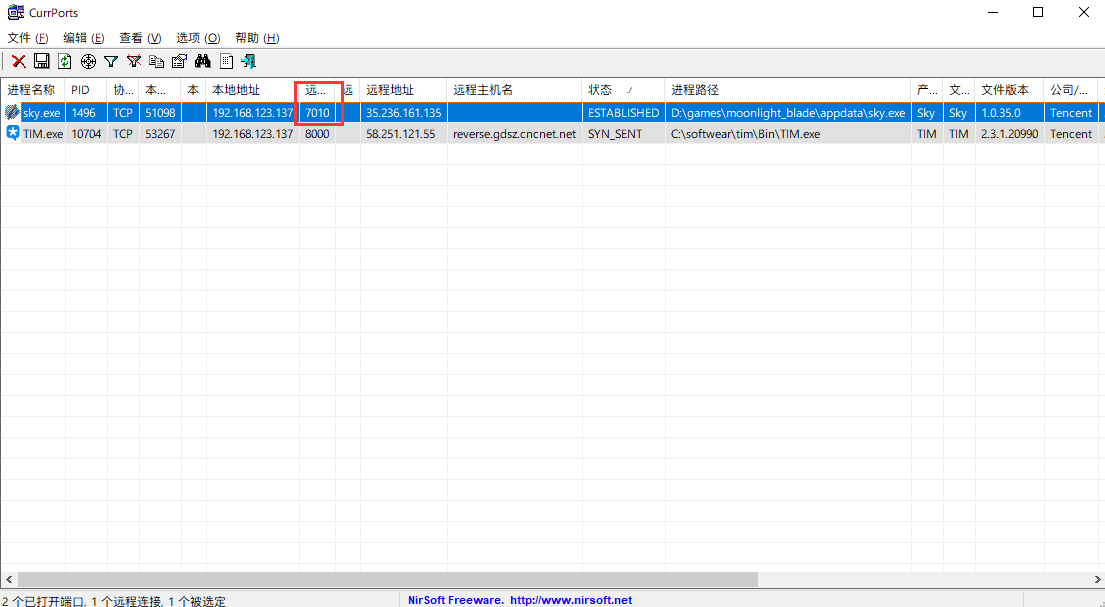Click the HTML report page icon

pos(226,61)
